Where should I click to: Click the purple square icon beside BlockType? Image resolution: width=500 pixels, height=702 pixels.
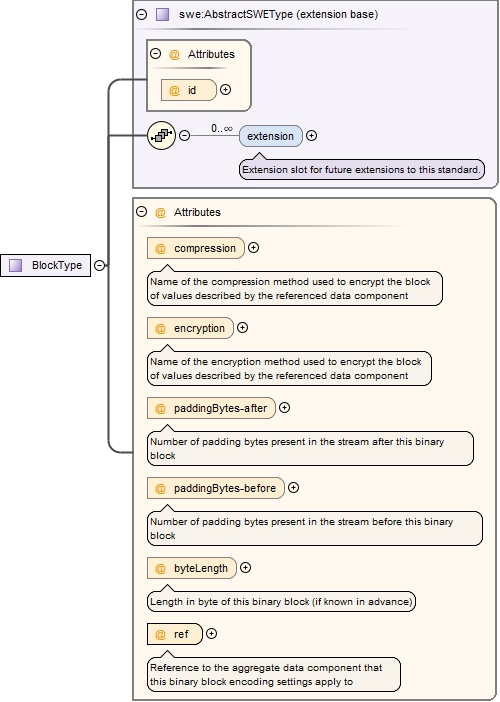16,265
